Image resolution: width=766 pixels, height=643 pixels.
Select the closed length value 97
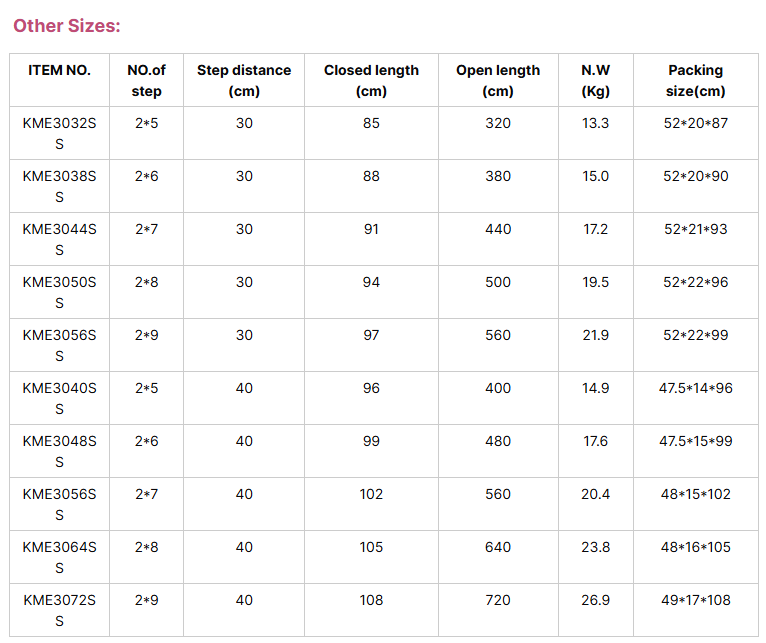coord(371,335)
